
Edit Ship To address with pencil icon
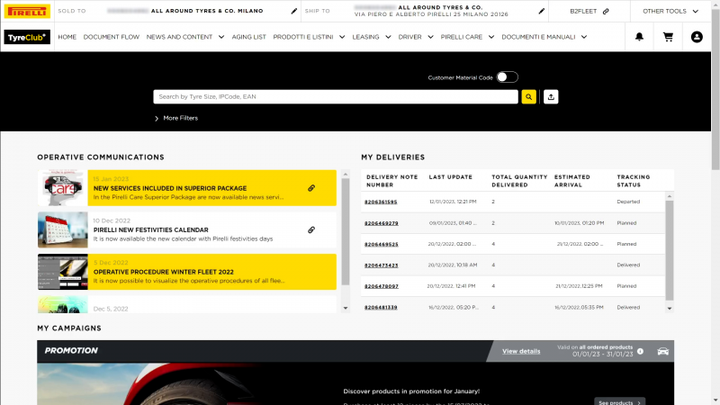coord(541,11)
